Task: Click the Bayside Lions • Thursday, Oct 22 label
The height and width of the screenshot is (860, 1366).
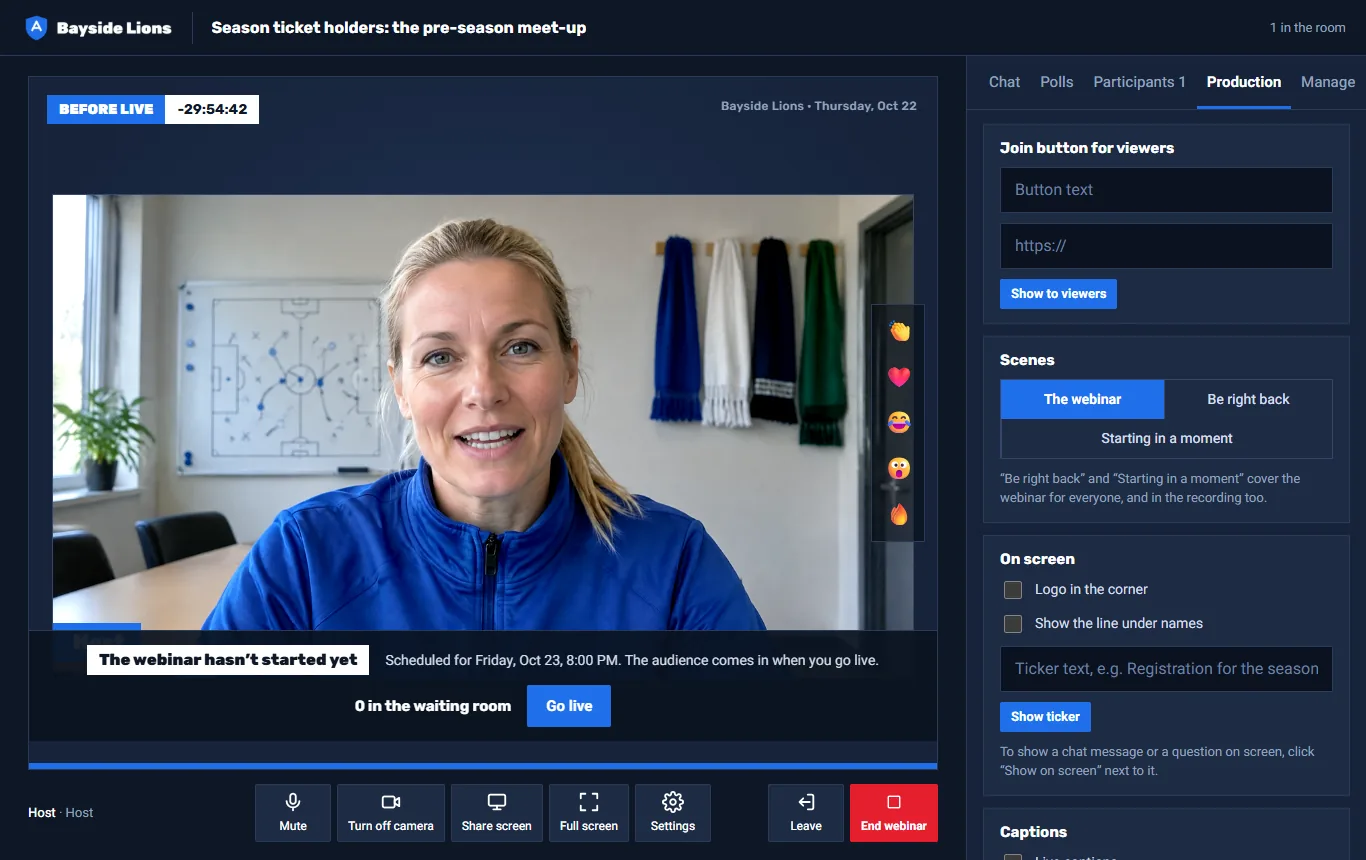Action: pos(819,106)
